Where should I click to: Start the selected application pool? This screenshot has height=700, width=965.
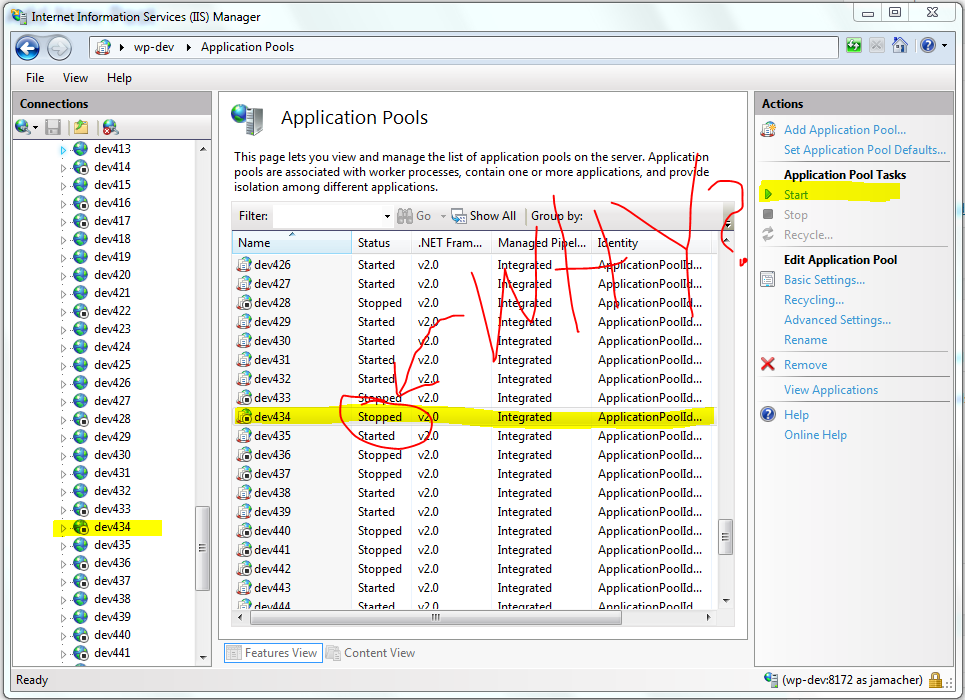pos(796,195)
